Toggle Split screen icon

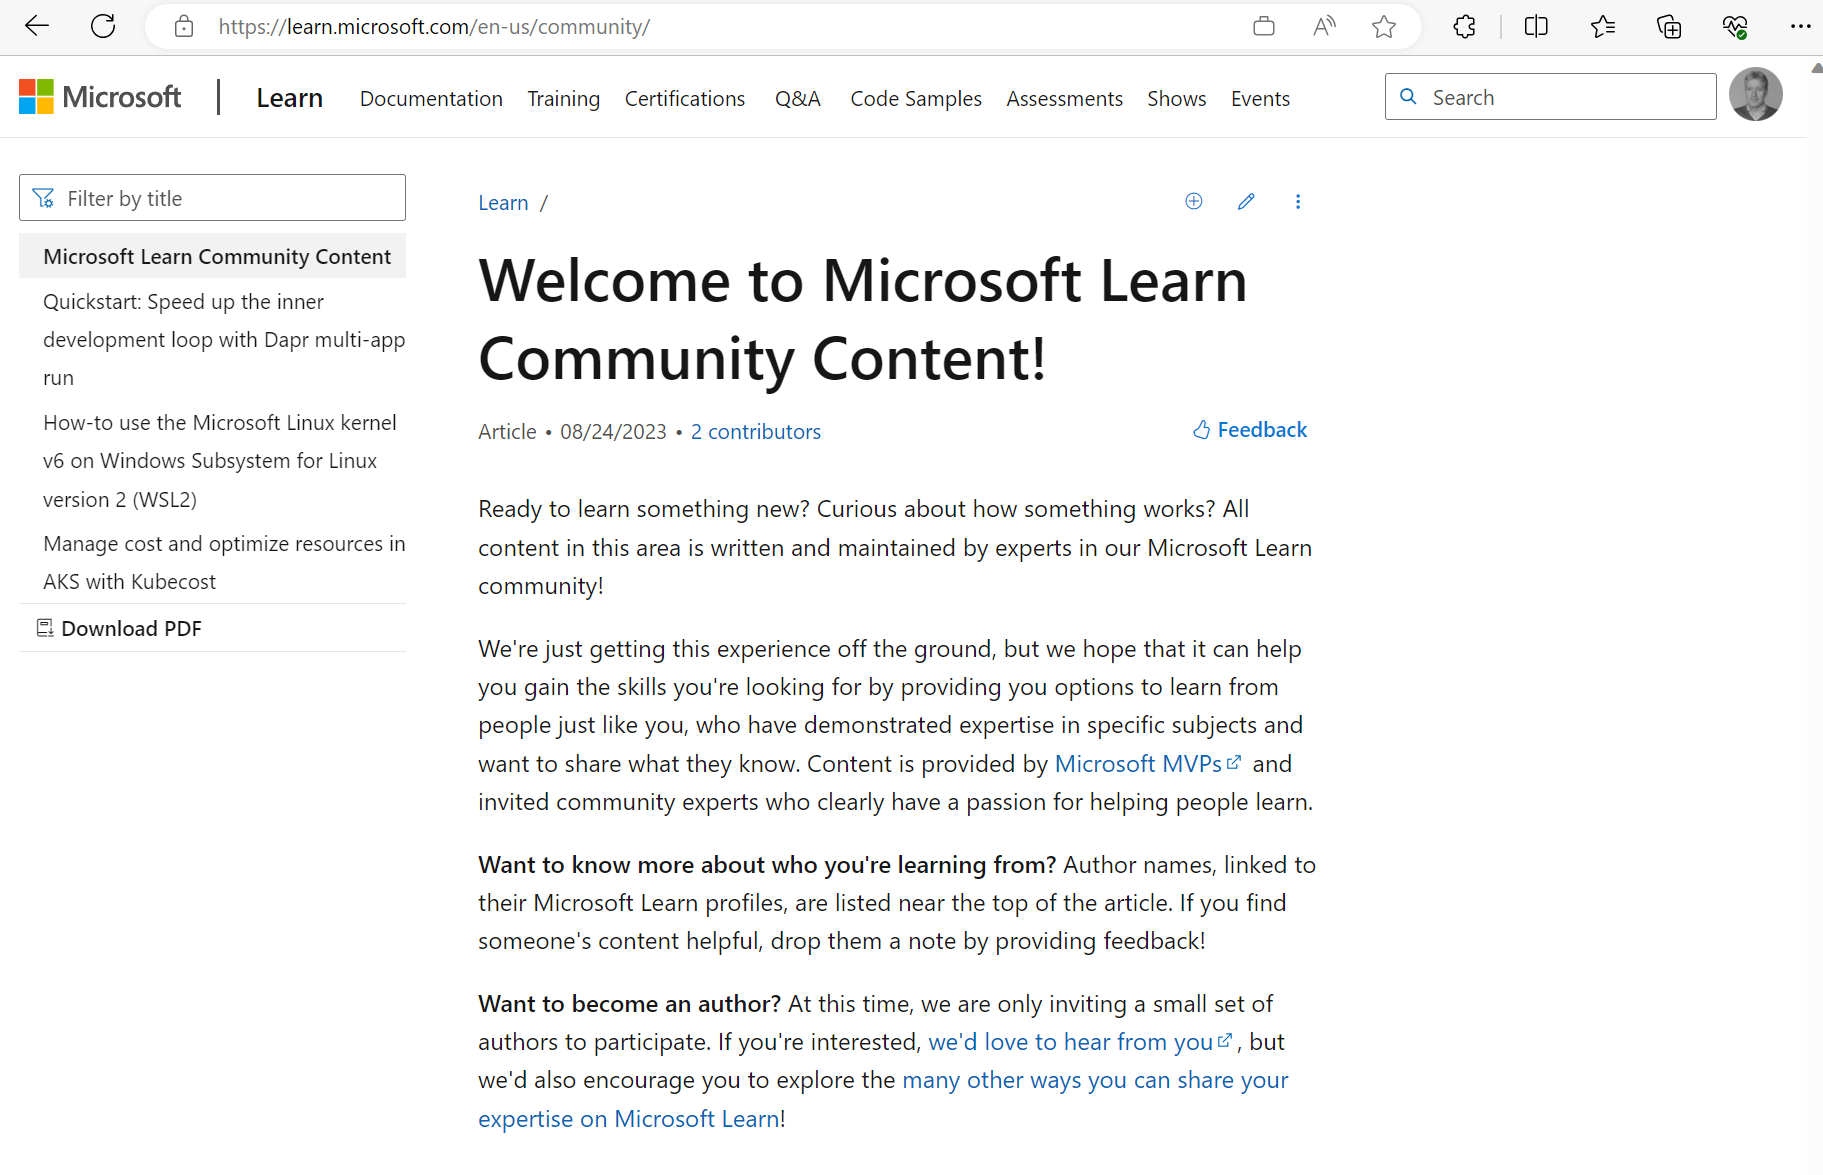tap(1536, 26)
